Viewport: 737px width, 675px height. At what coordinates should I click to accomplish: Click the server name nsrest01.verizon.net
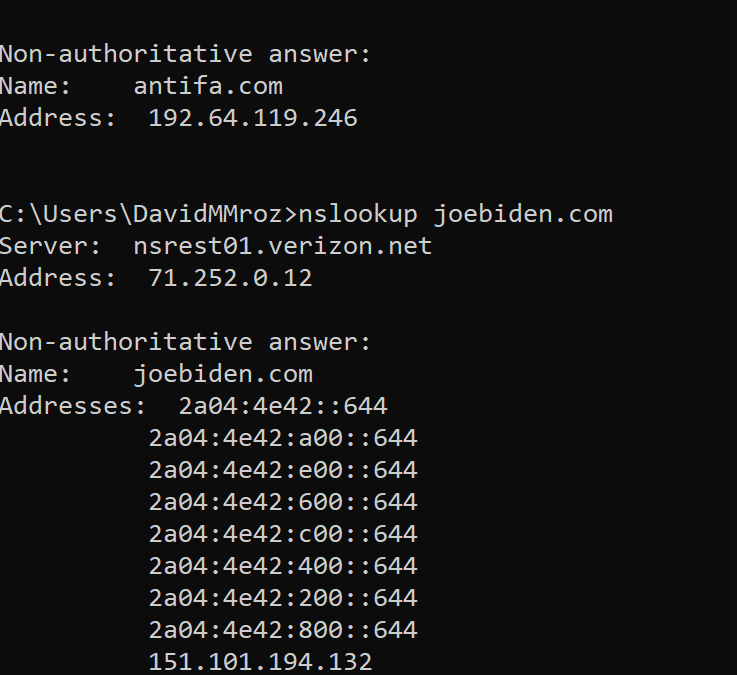282,246
